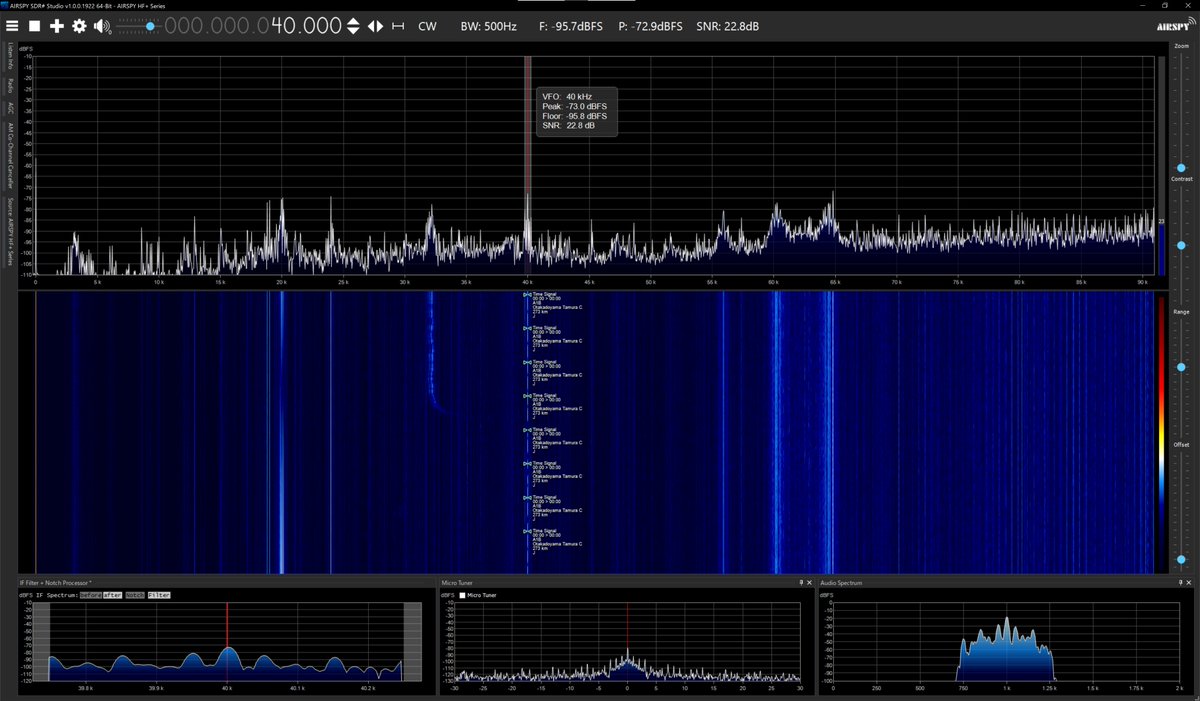The image size is (1200, 701).
Task: Toggle the step-size snap icon
Action: click(x=398, y=26)
